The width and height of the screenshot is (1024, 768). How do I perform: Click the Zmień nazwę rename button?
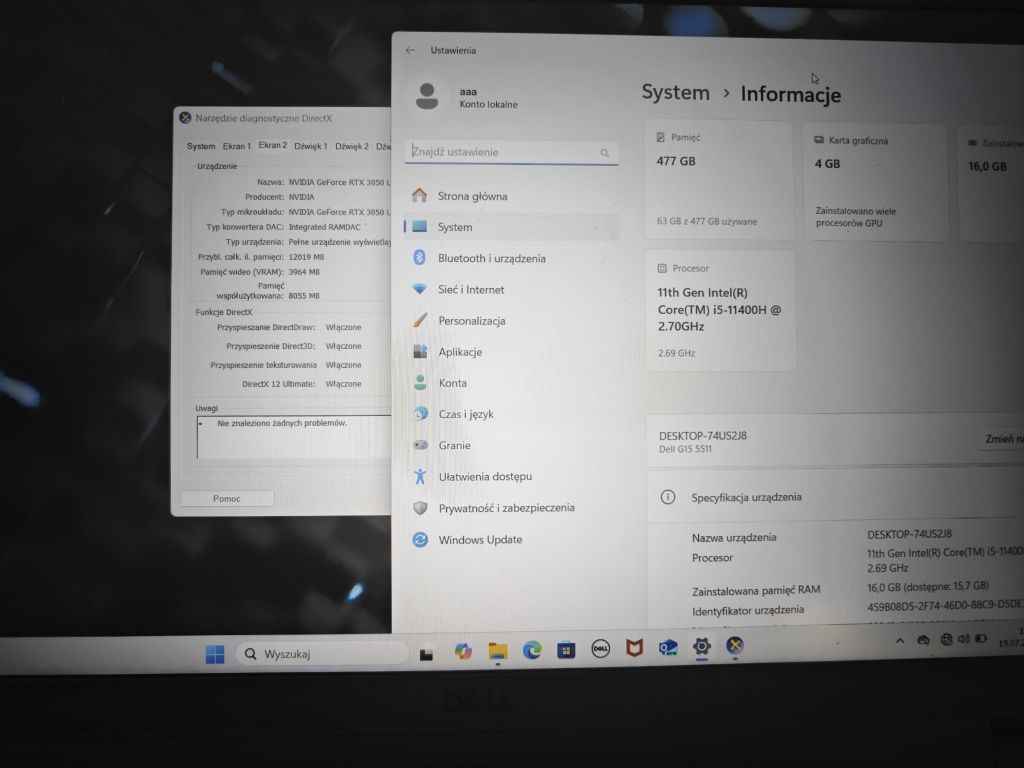click(x=1001, y=439)
